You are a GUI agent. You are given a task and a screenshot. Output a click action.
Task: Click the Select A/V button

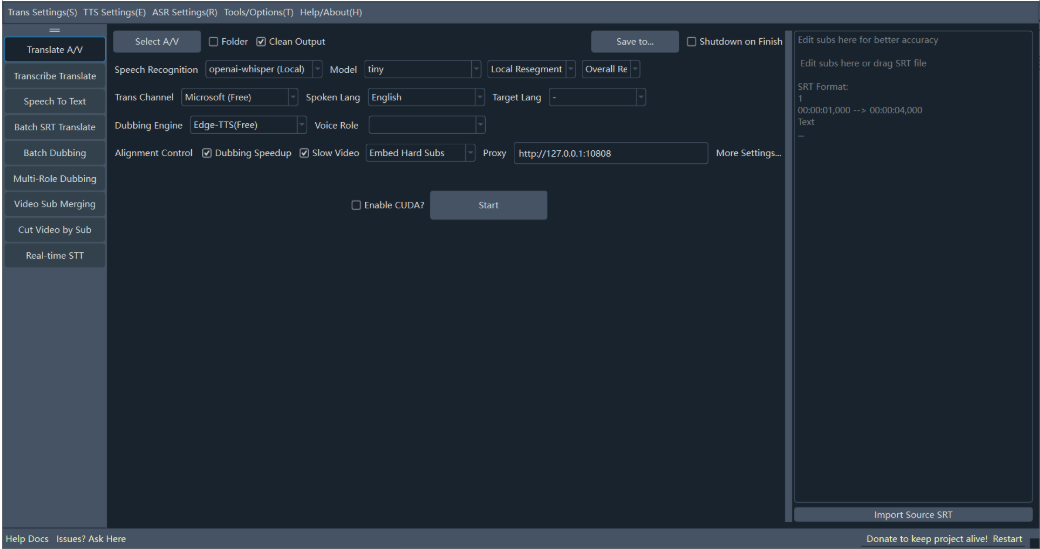pyautogui.click(x=157, y=42)
